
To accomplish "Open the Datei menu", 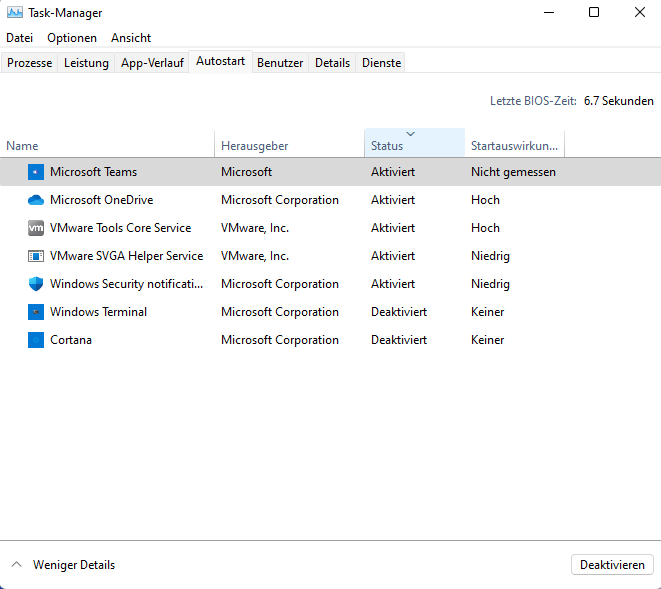I will pyautogui.click(x=20, y=38).
